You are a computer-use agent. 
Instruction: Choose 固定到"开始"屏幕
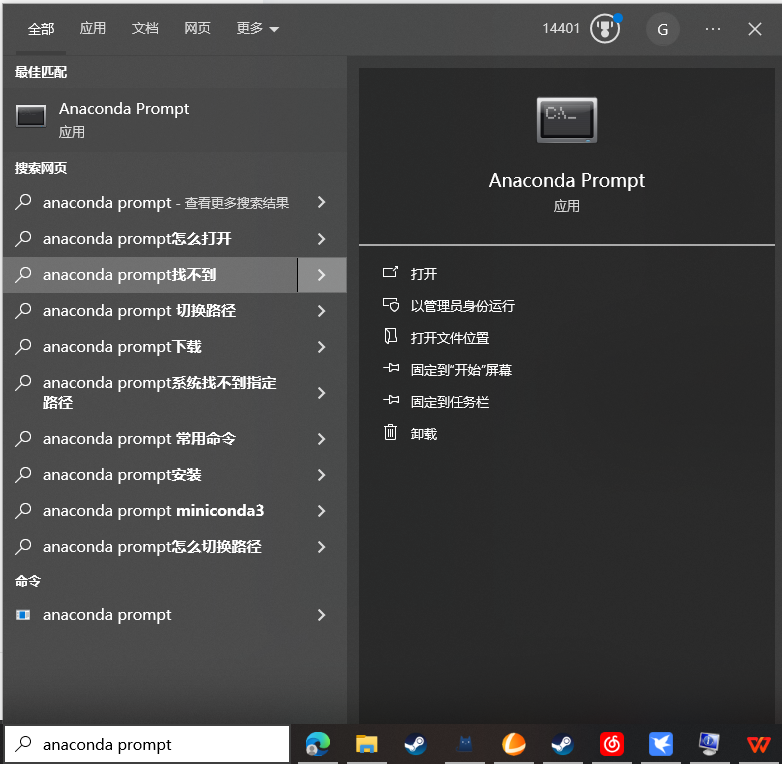pyautogui.click(x=461, y=370)
